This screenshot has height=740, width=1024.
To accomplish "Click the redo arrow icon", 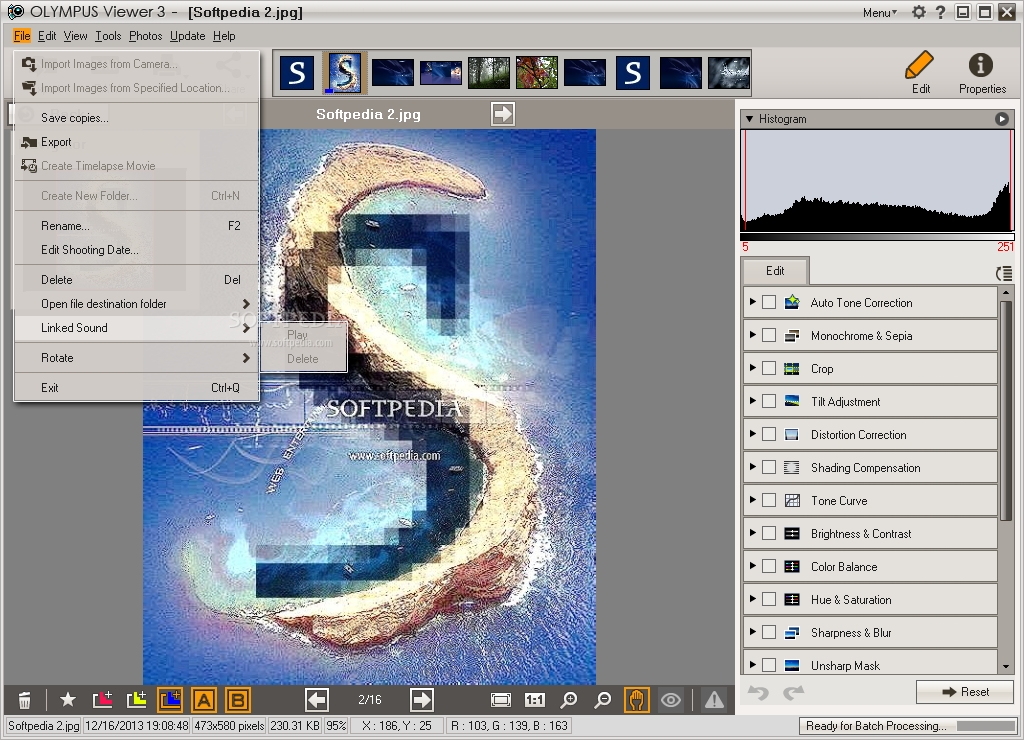I will pyautogui.click(x=793, y=692).
